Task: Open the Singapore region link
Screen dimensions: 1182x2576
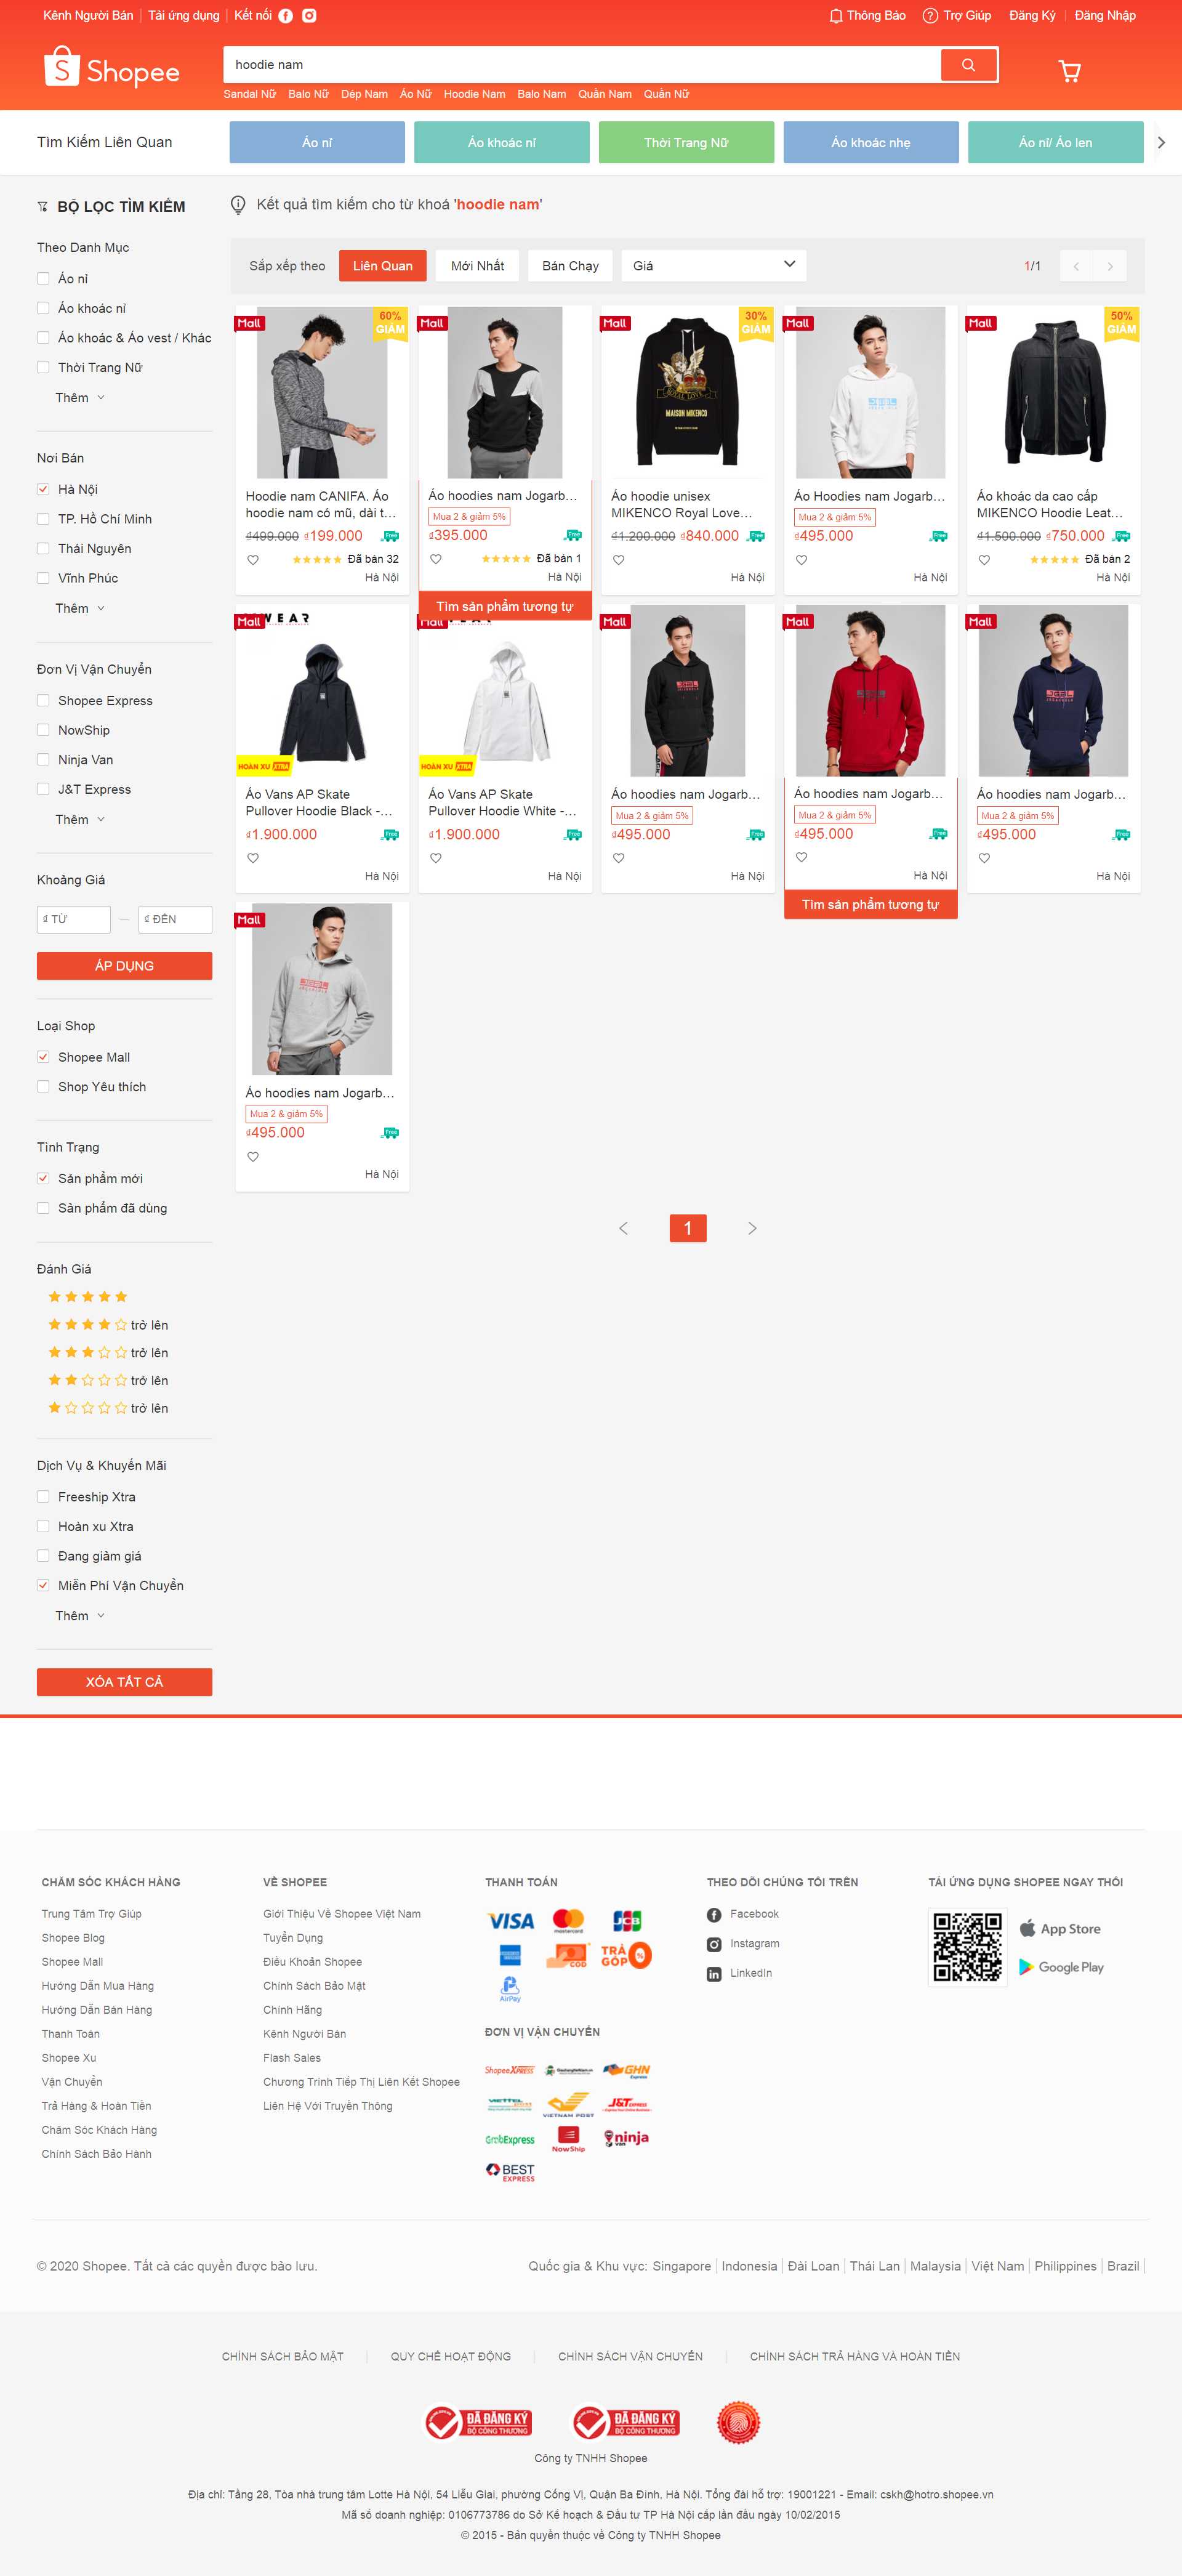Action: (x=682, y=2266)
